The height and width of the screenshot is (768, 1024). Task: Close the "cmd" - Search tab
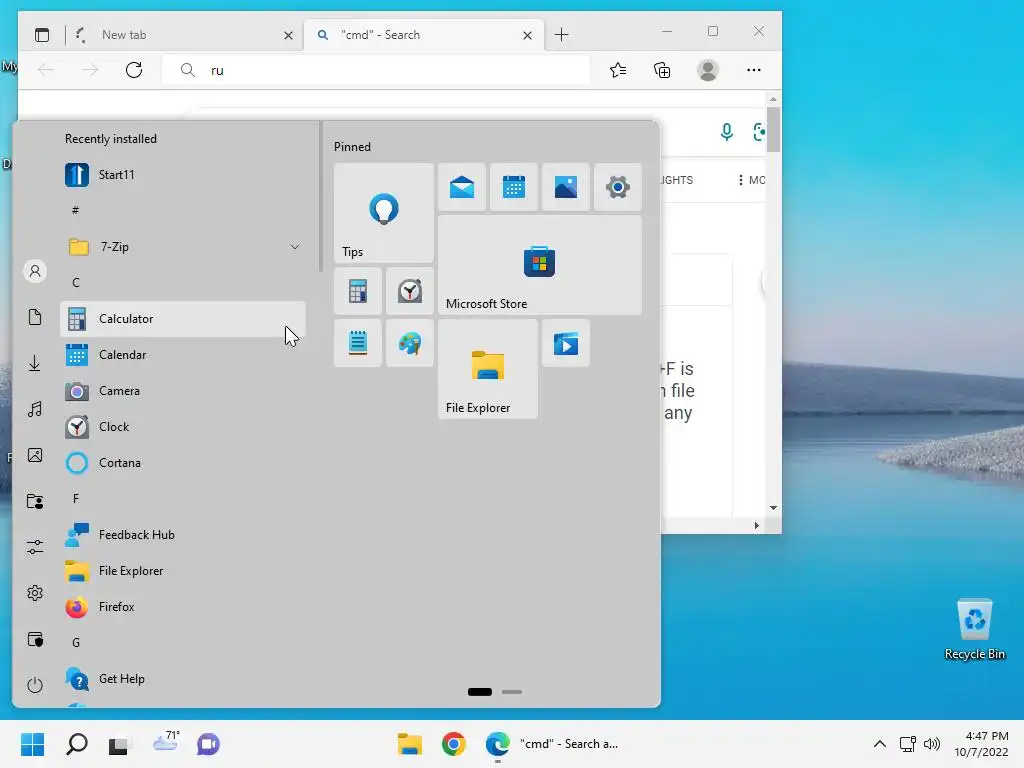point(528,35)
